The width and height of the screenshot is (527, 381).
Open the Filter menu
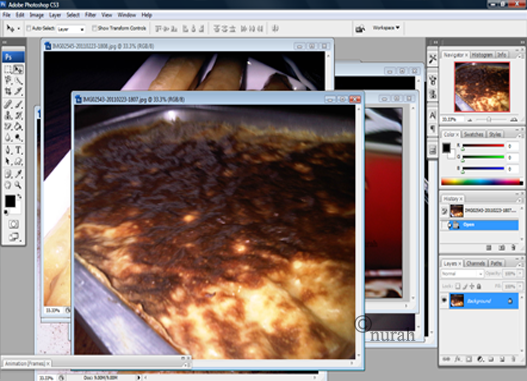(90, 15)
